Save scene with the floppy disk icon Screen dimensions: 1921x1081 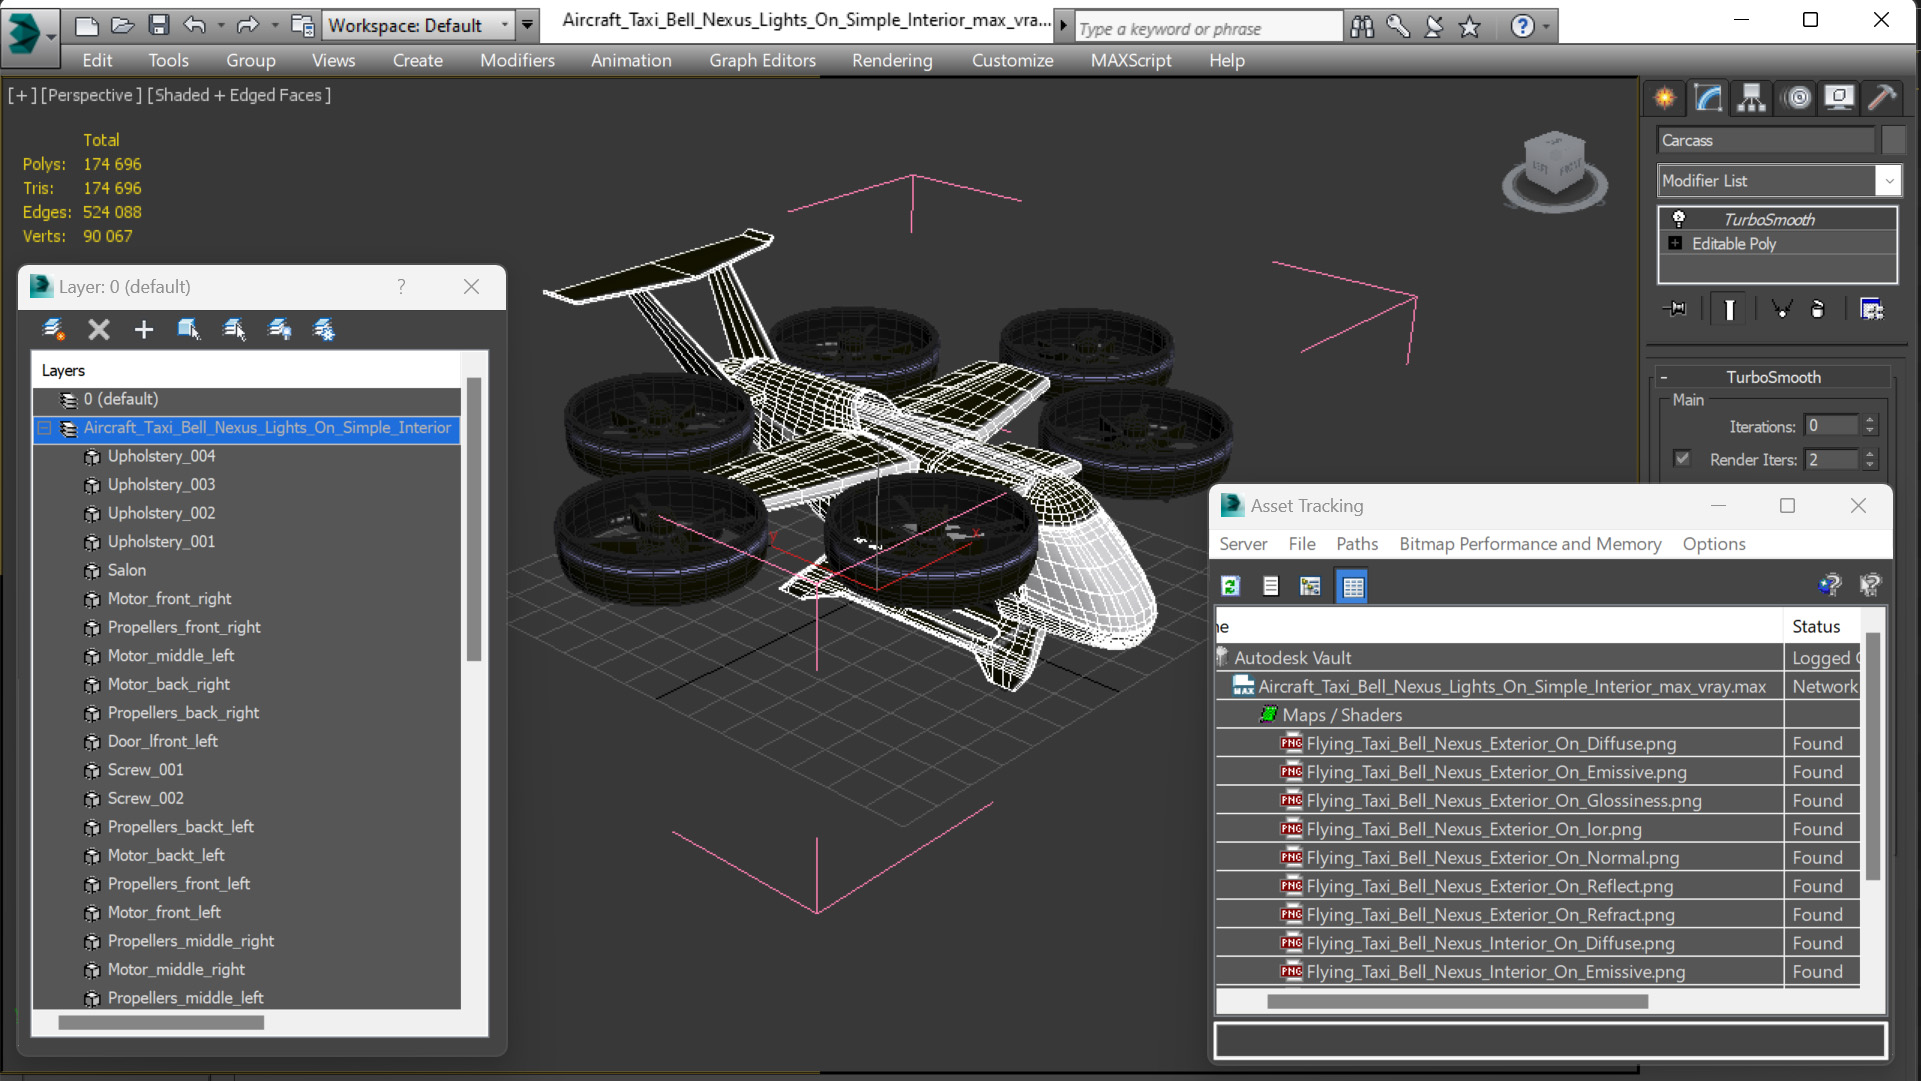coord(158,26)
